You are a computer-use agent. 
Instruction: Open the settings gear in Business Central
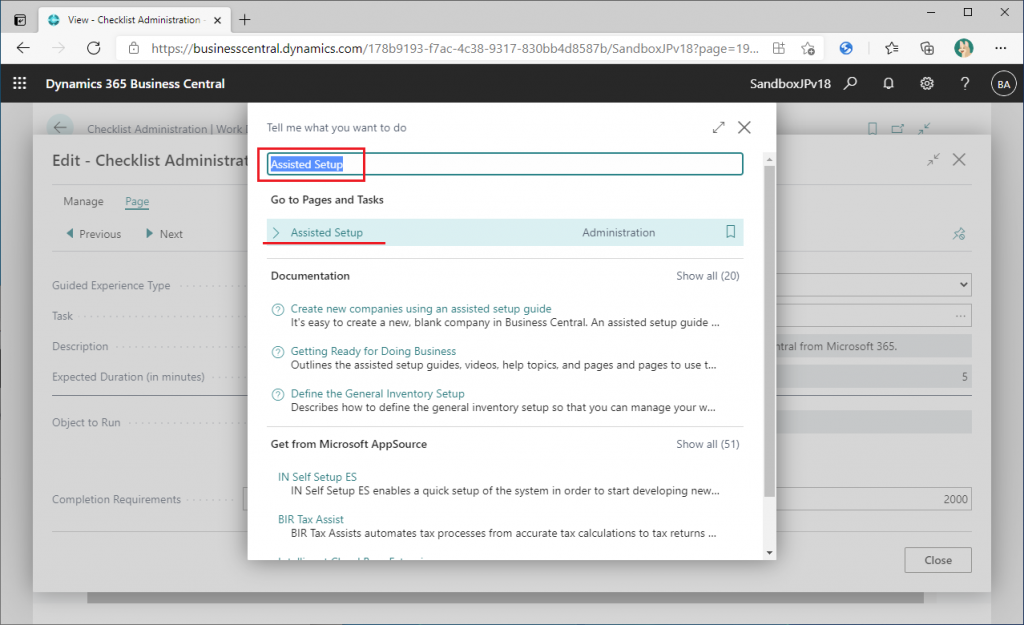pos(927,84)
